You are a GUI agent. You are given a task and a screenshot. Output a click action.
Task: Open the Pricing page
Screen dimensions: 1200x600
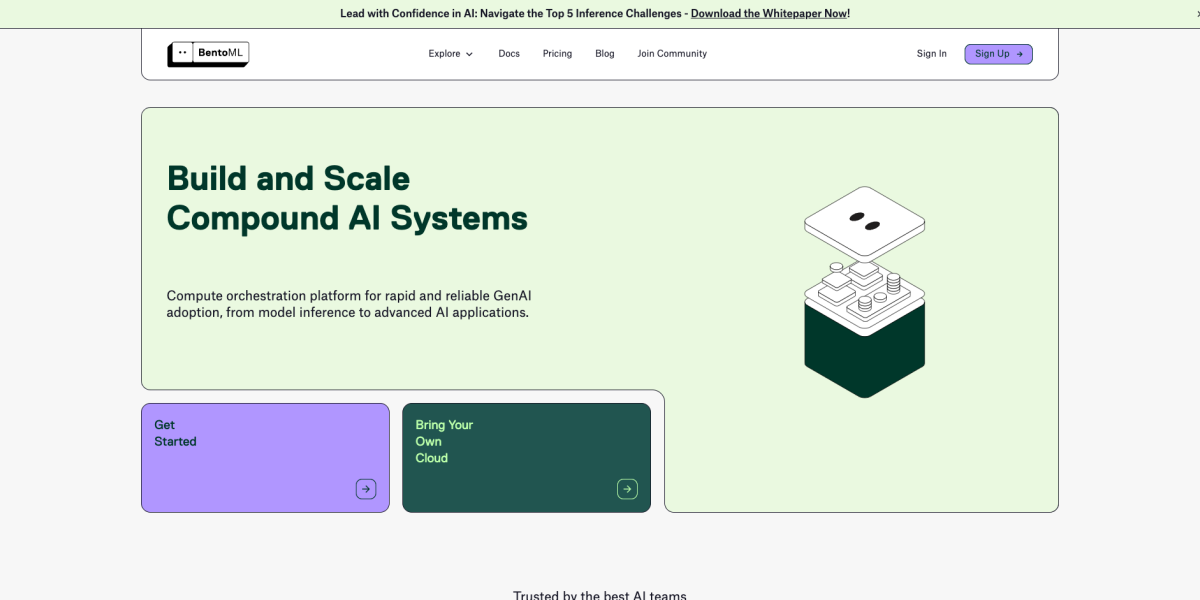[x=557, y=54]
